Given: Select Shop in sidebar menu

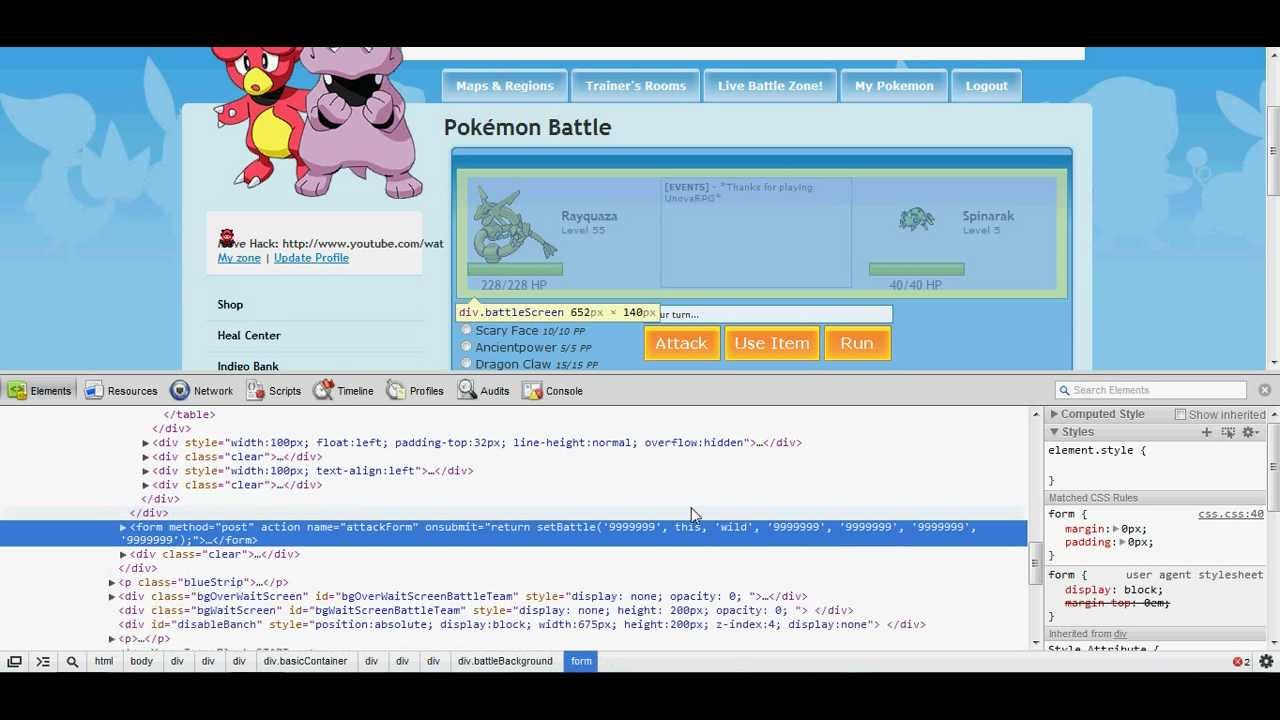Looking at the screenshot, I should [x=230, y=304].
